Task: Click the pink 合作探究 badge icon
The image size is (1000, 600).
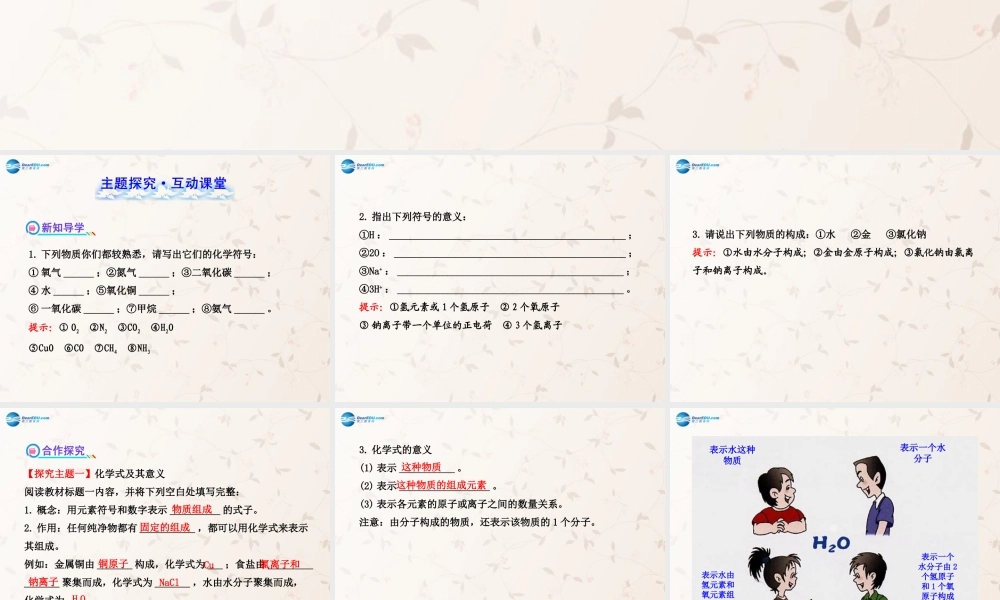Action: point(32,451)
